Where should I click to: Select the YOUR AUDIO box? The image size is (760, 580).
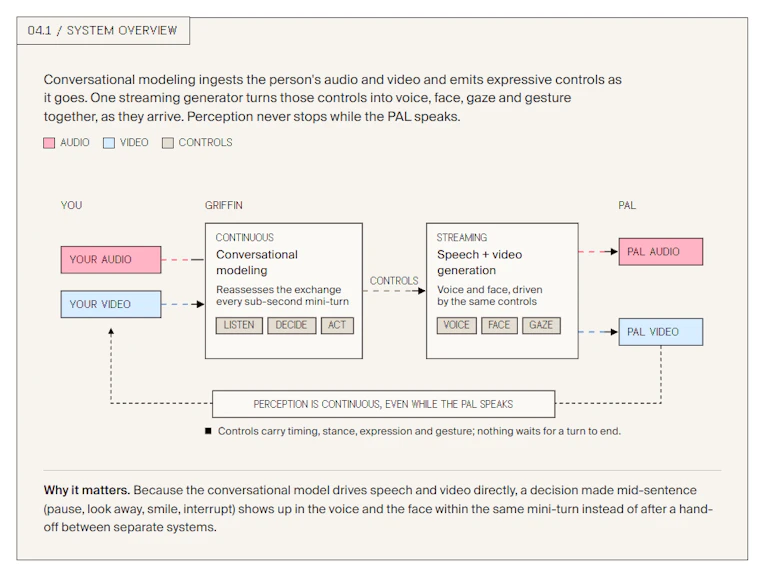tap(111, 260)
